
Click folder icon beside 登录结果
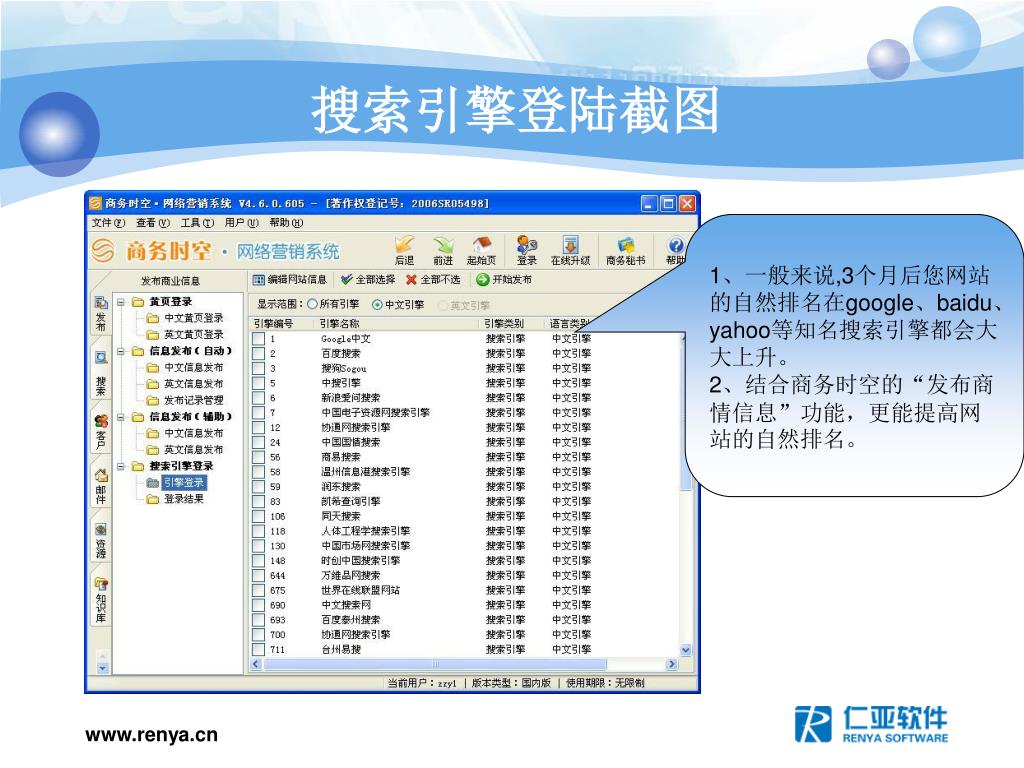tap(153, 499)
